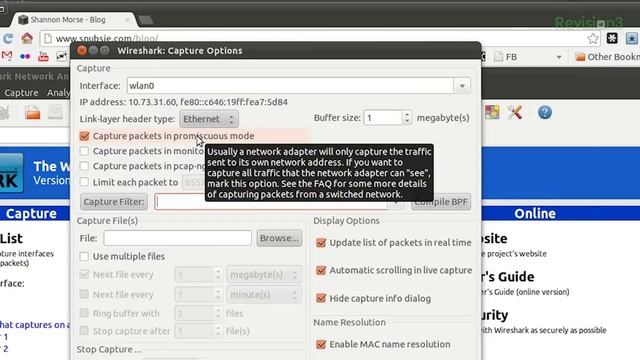Adjust the Stop capture after stepper
Image resolution: width=640 pixels, height=360 pixels.
pyautogui.click(x=218, y=331)
